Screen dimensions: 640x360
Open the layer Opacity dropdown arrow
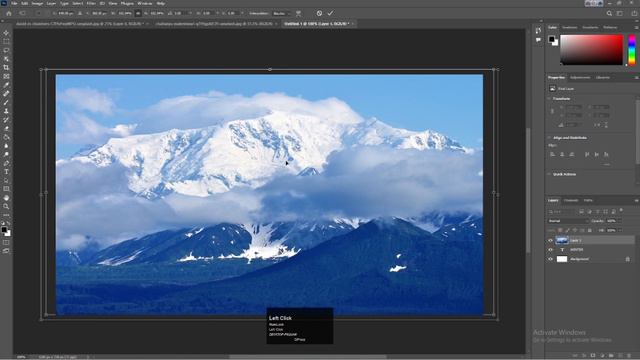coord(620,221)
